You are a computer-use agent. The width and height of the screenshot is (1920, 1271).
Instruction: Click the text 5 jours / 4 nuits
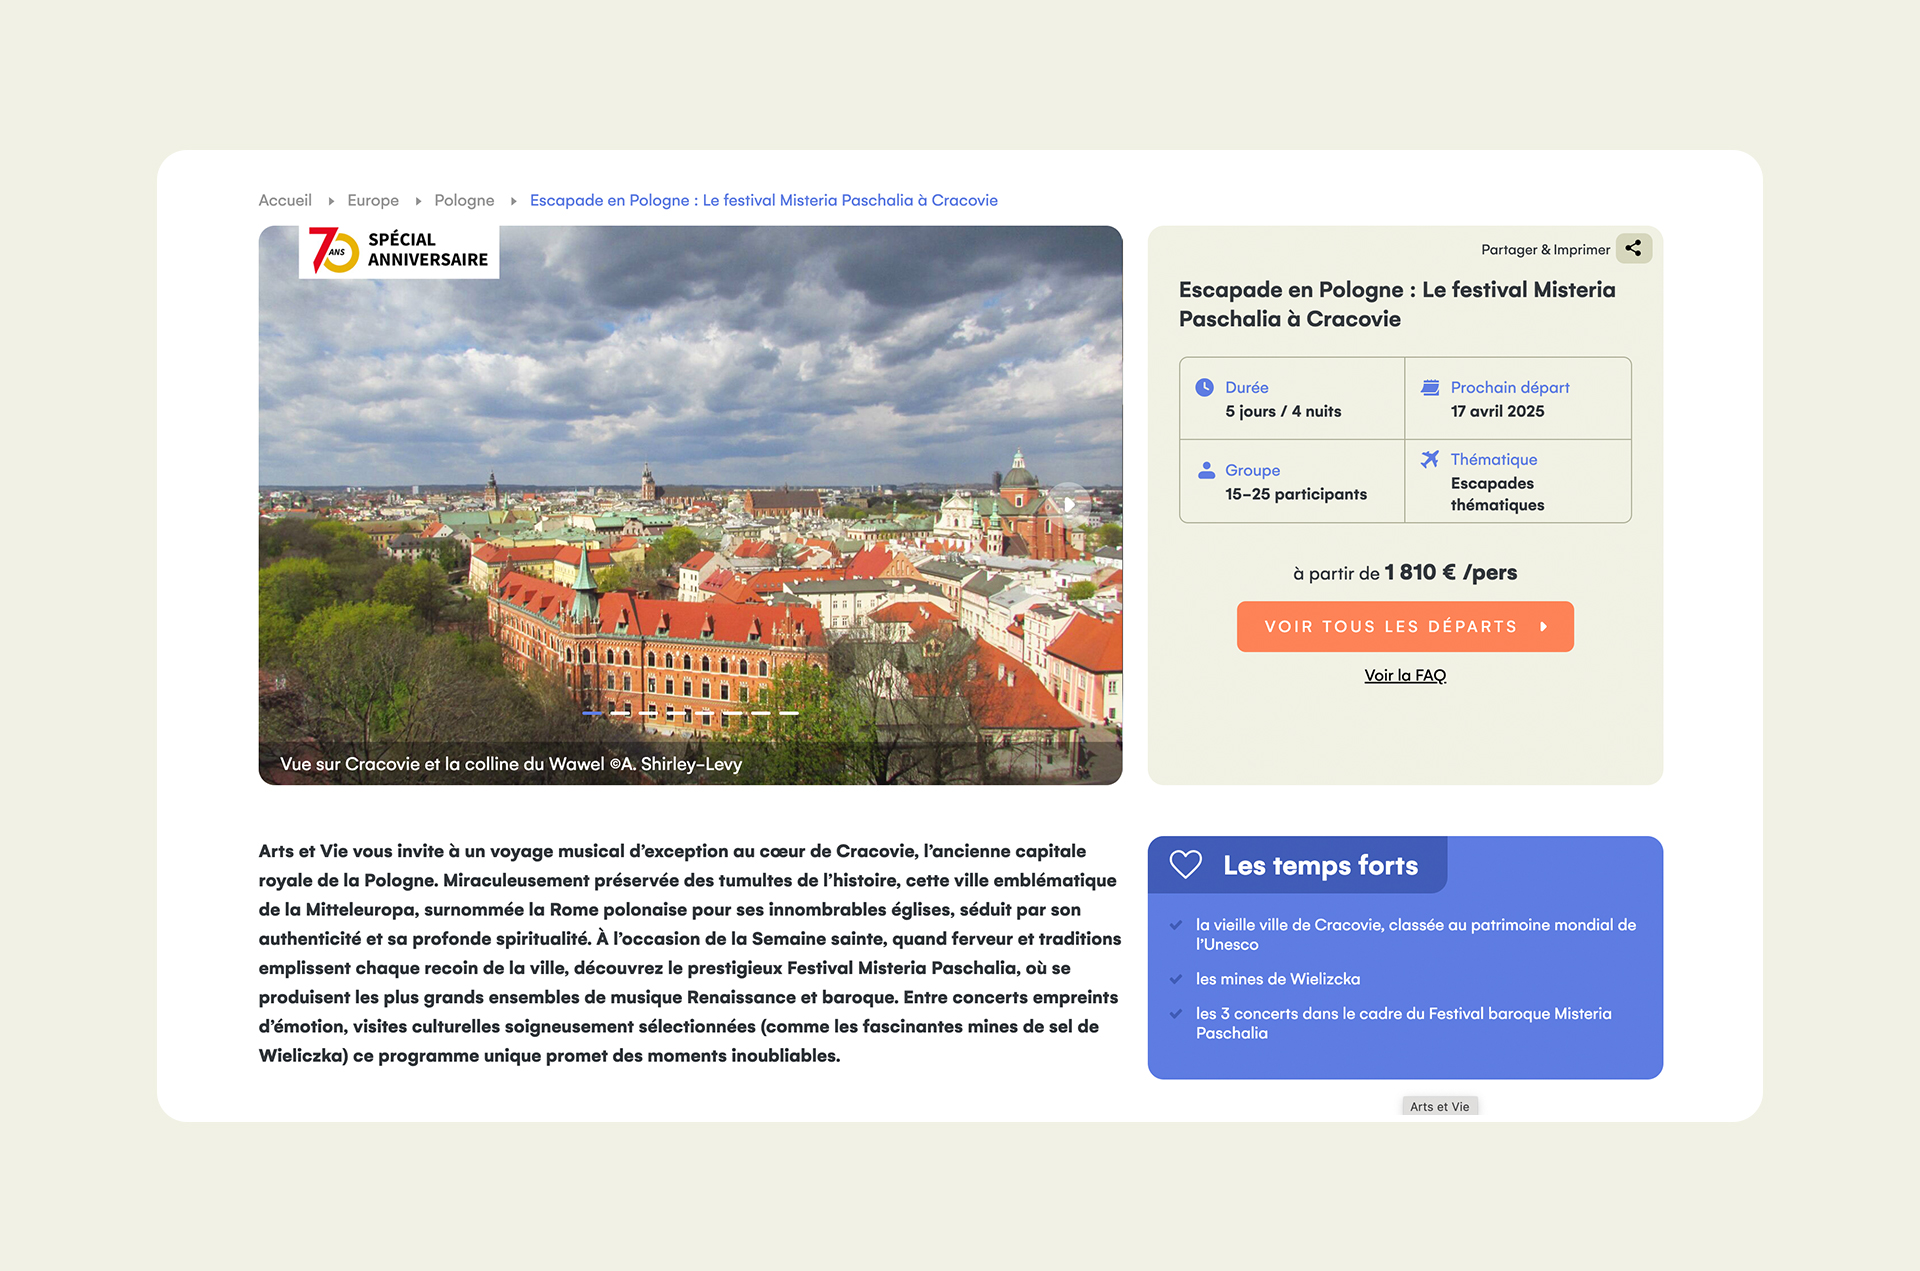pyautogui.click(x=1283, y=411)
